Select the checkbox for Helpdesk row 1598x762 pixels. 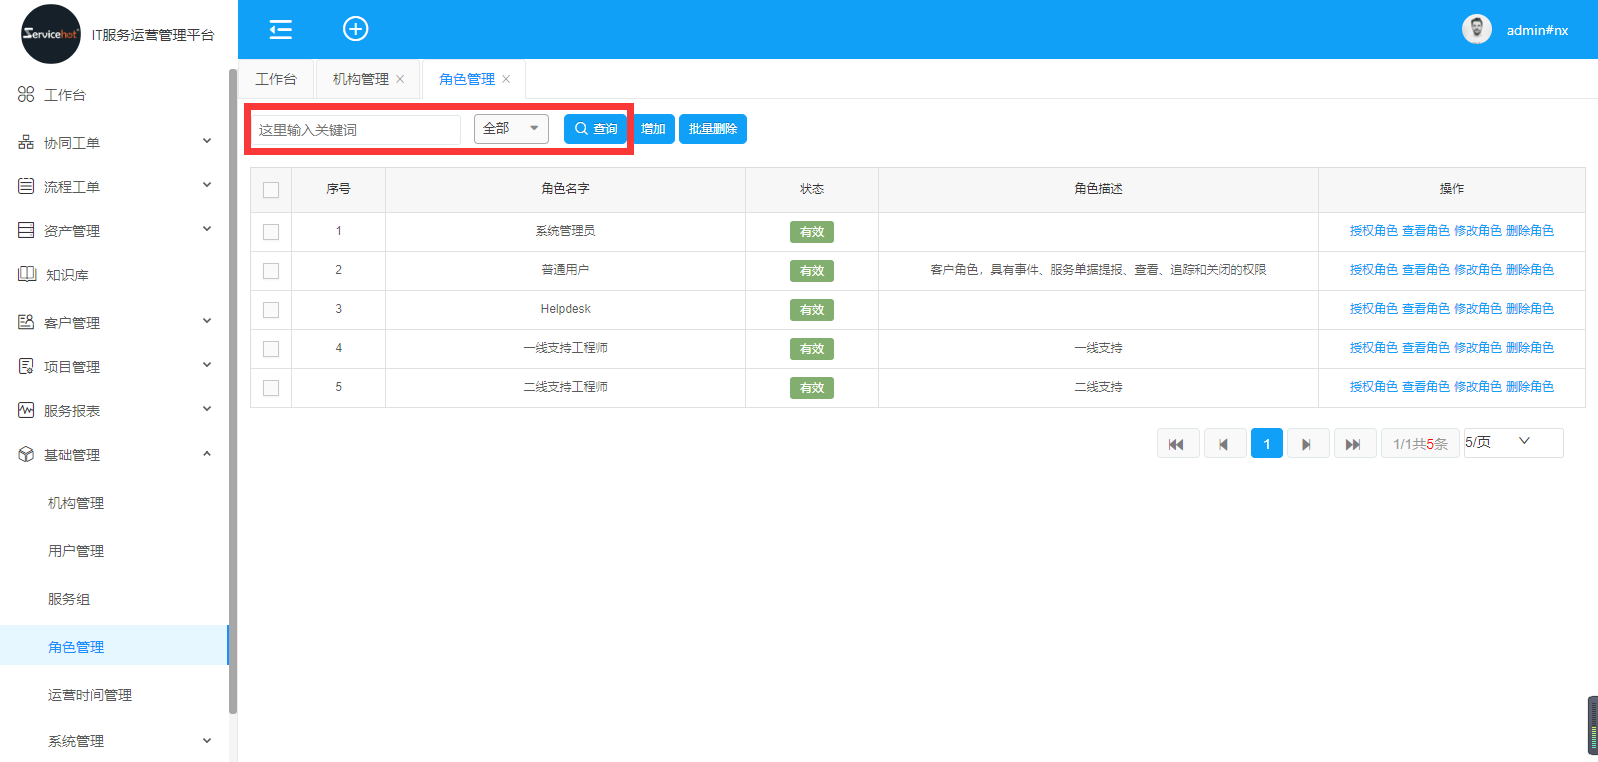coord(271,310)
